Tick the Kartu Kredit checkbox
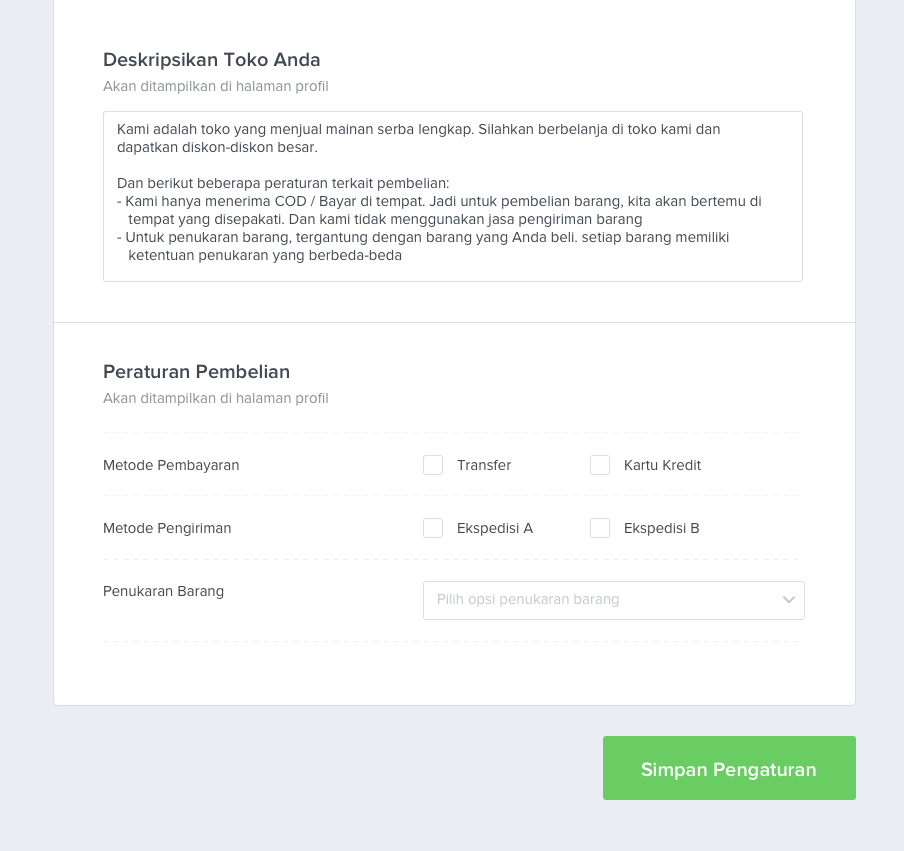Screen dimensions: 904x851 click(x=600, y=465)
